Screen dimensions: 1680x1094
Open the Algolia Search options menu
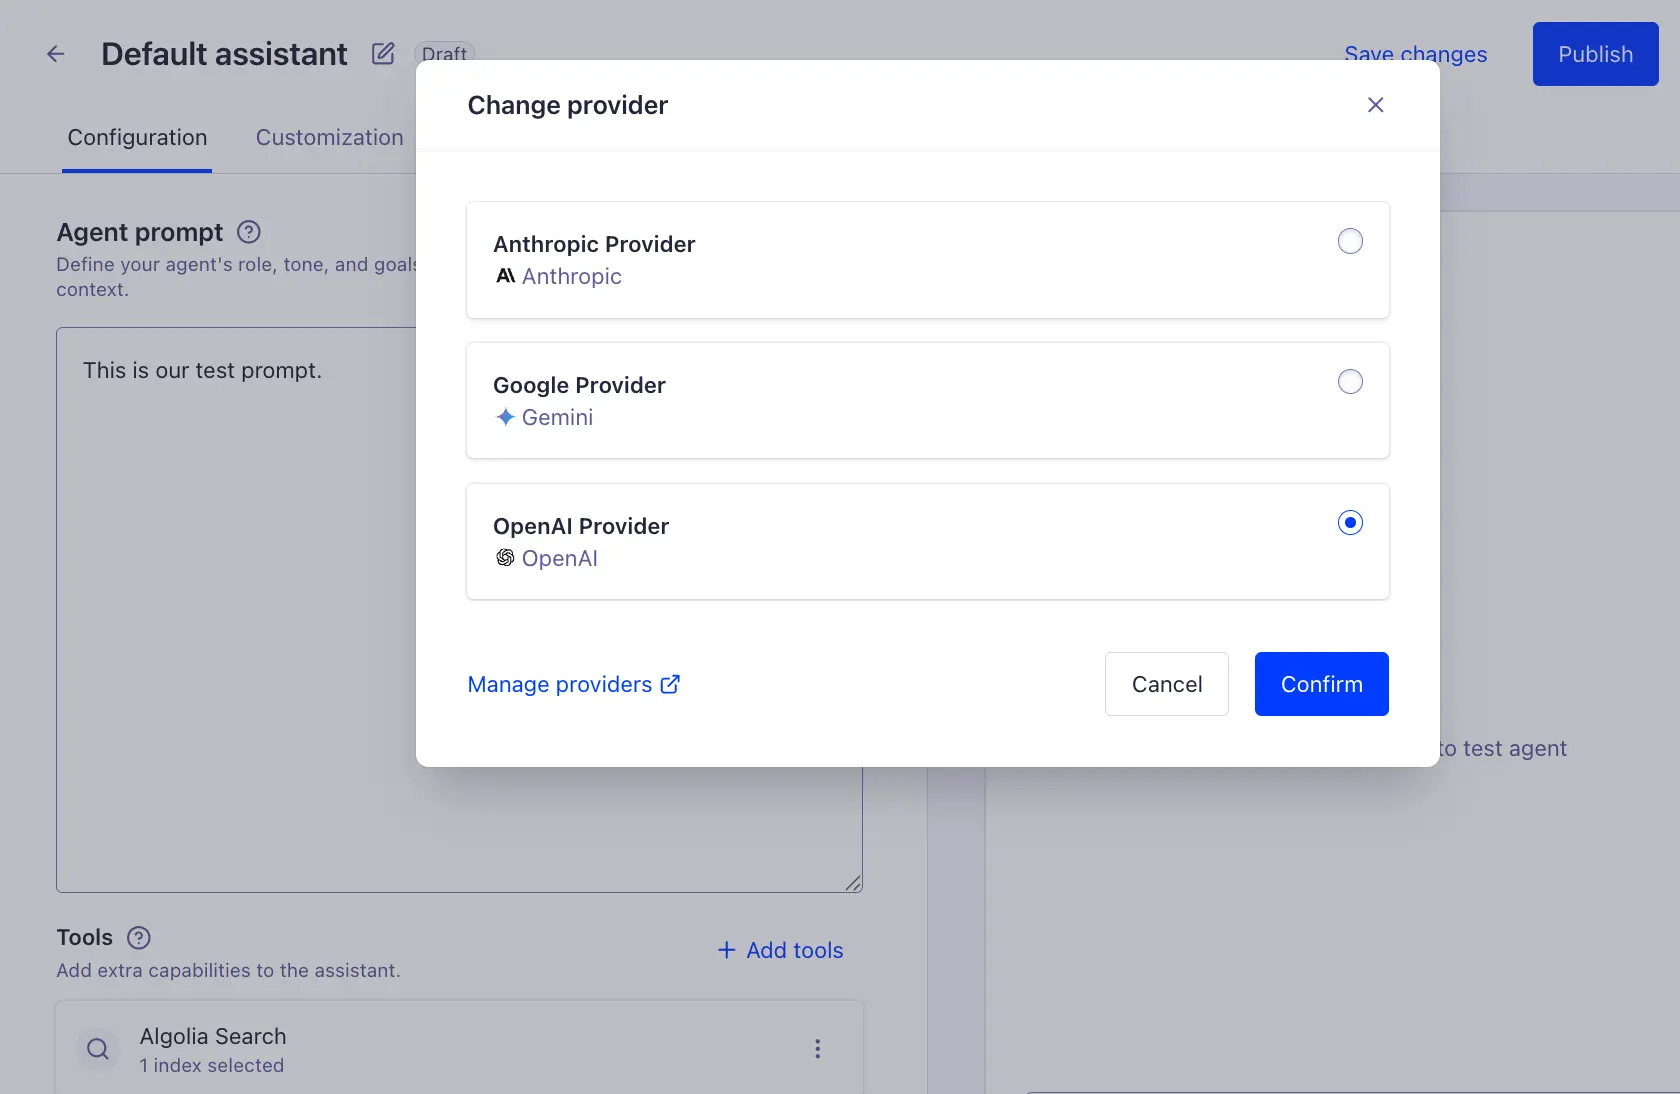[x=817, y=1049]
